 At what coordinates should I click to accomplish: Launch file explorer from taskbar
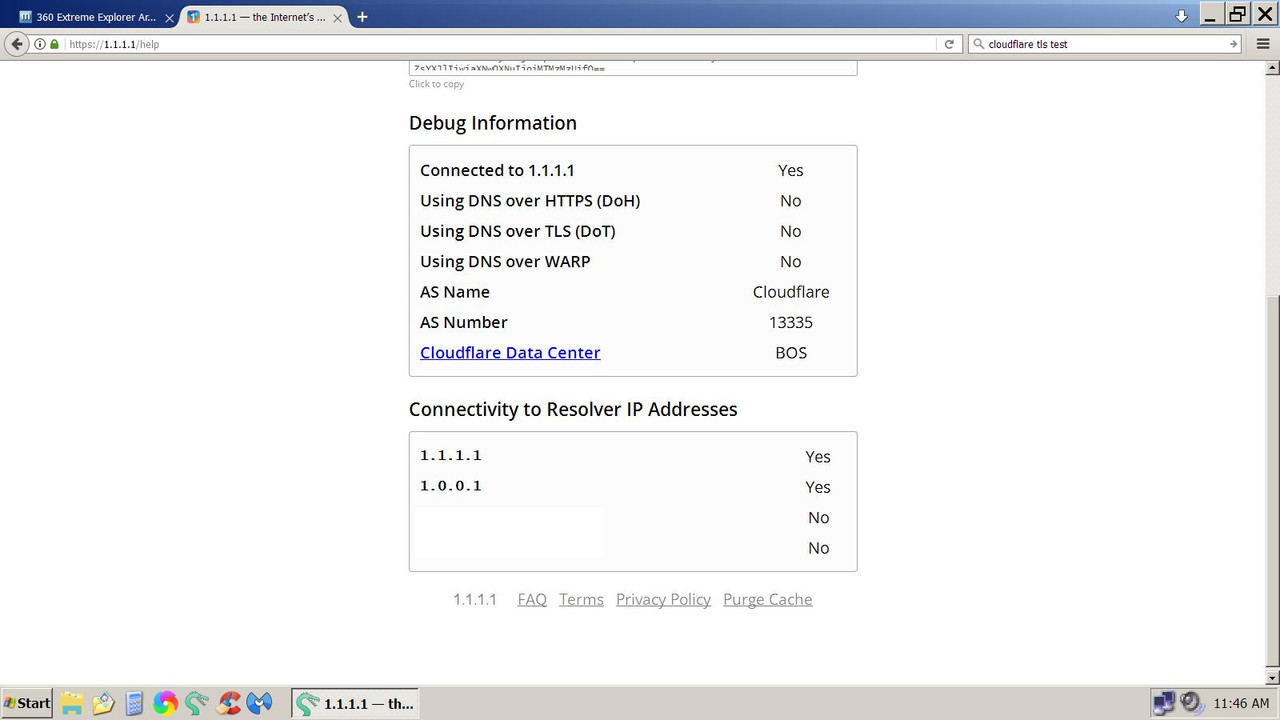click(x=71, y=703)
